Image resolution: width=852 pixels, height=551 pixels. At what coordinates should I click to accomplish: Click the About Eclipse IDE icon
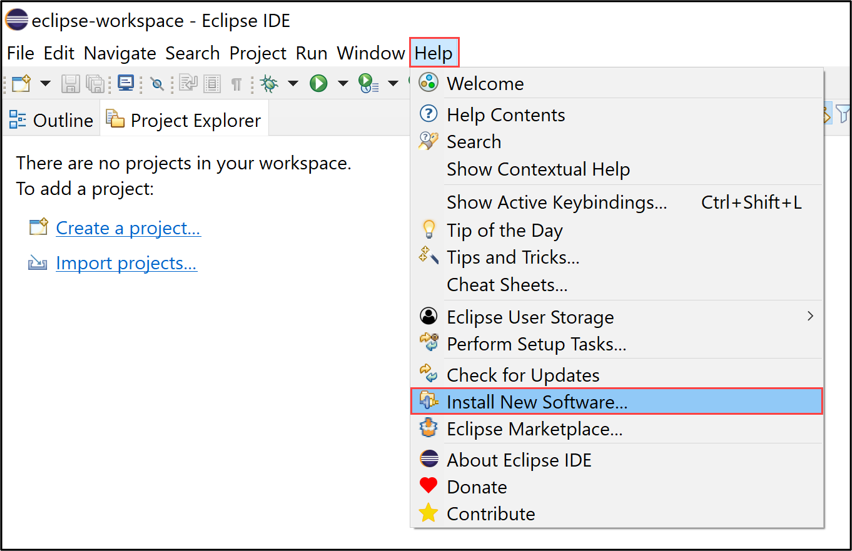(429, 459)
